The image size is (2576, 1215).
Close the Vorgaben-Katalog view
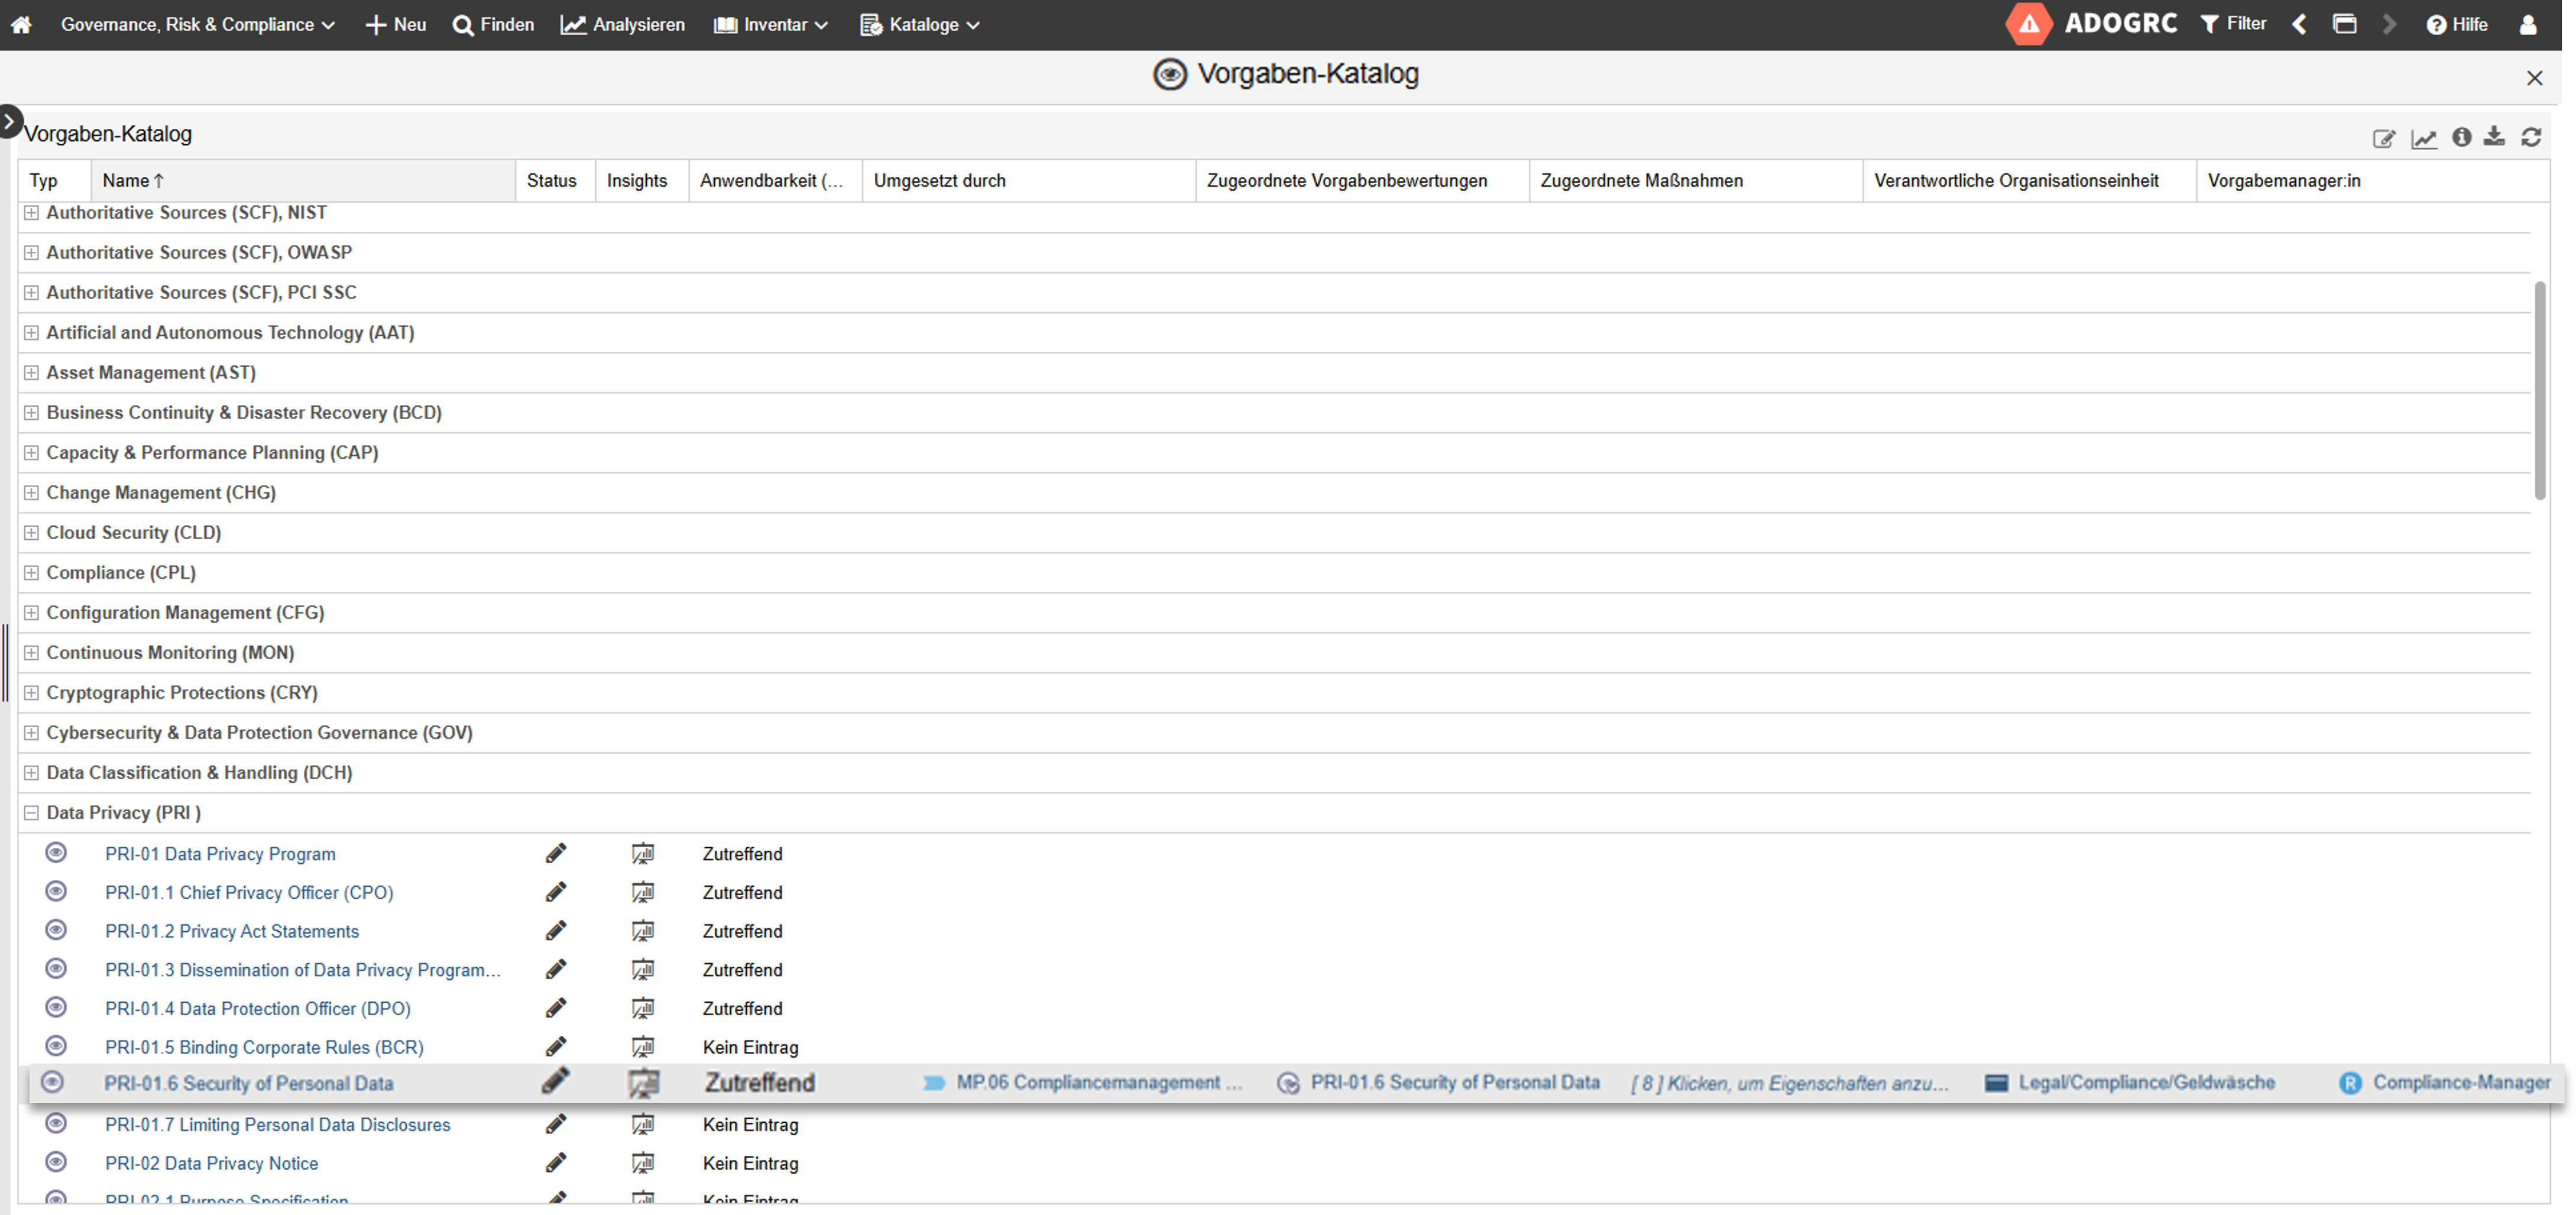[2534, 78]
